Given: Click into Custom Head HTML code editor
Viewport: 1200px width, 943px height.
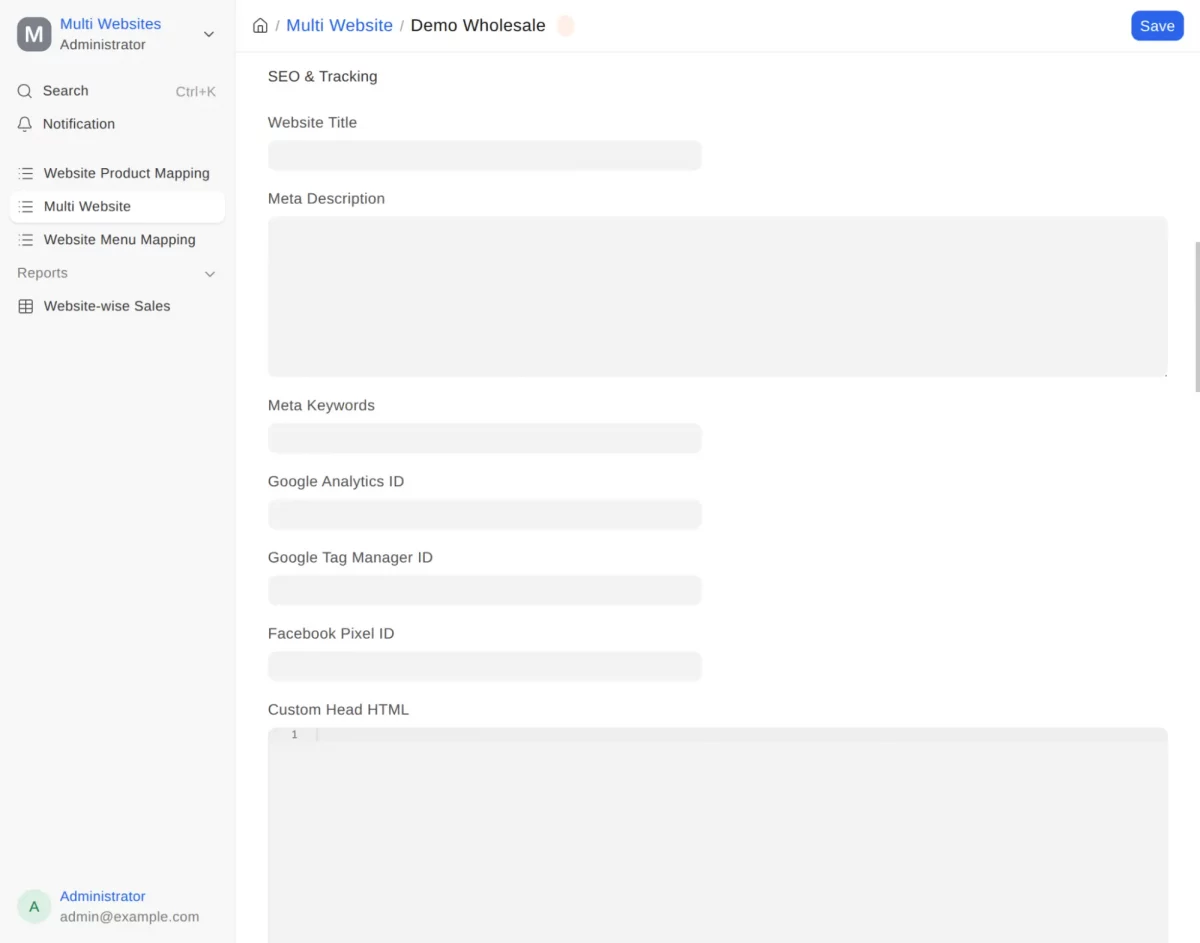Looking at the screenshot, I should pyautogui.click(x=718, y=835).
